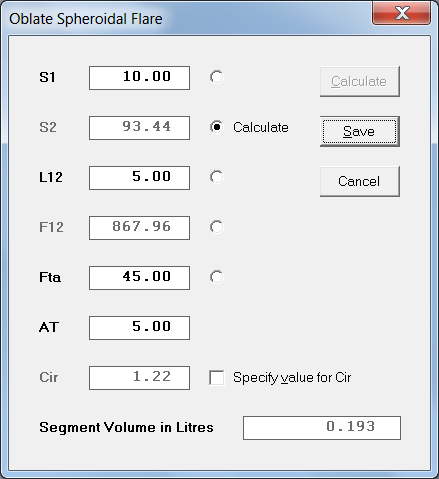This screenshot has height=479, width=439.
Task: Click the S1 input field showing 10.00
Action: [x=139, y=78]
